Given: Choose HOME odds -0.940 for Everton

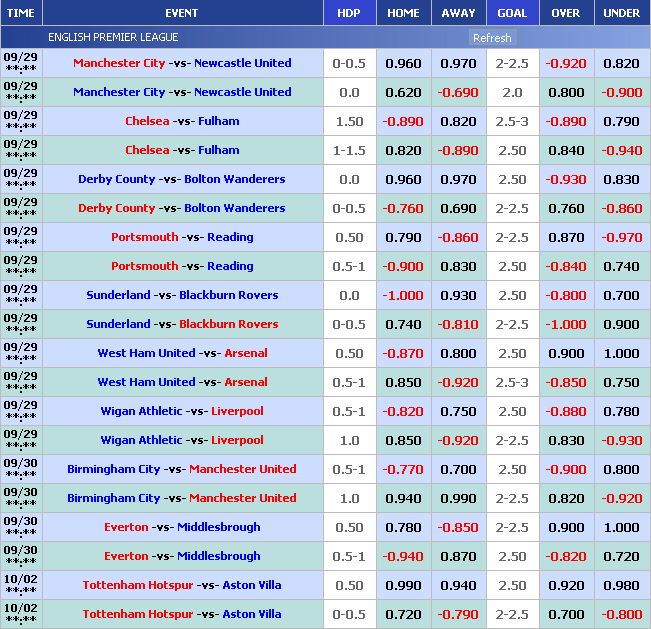Looking at the screenshot, I should tap(403, 556).
